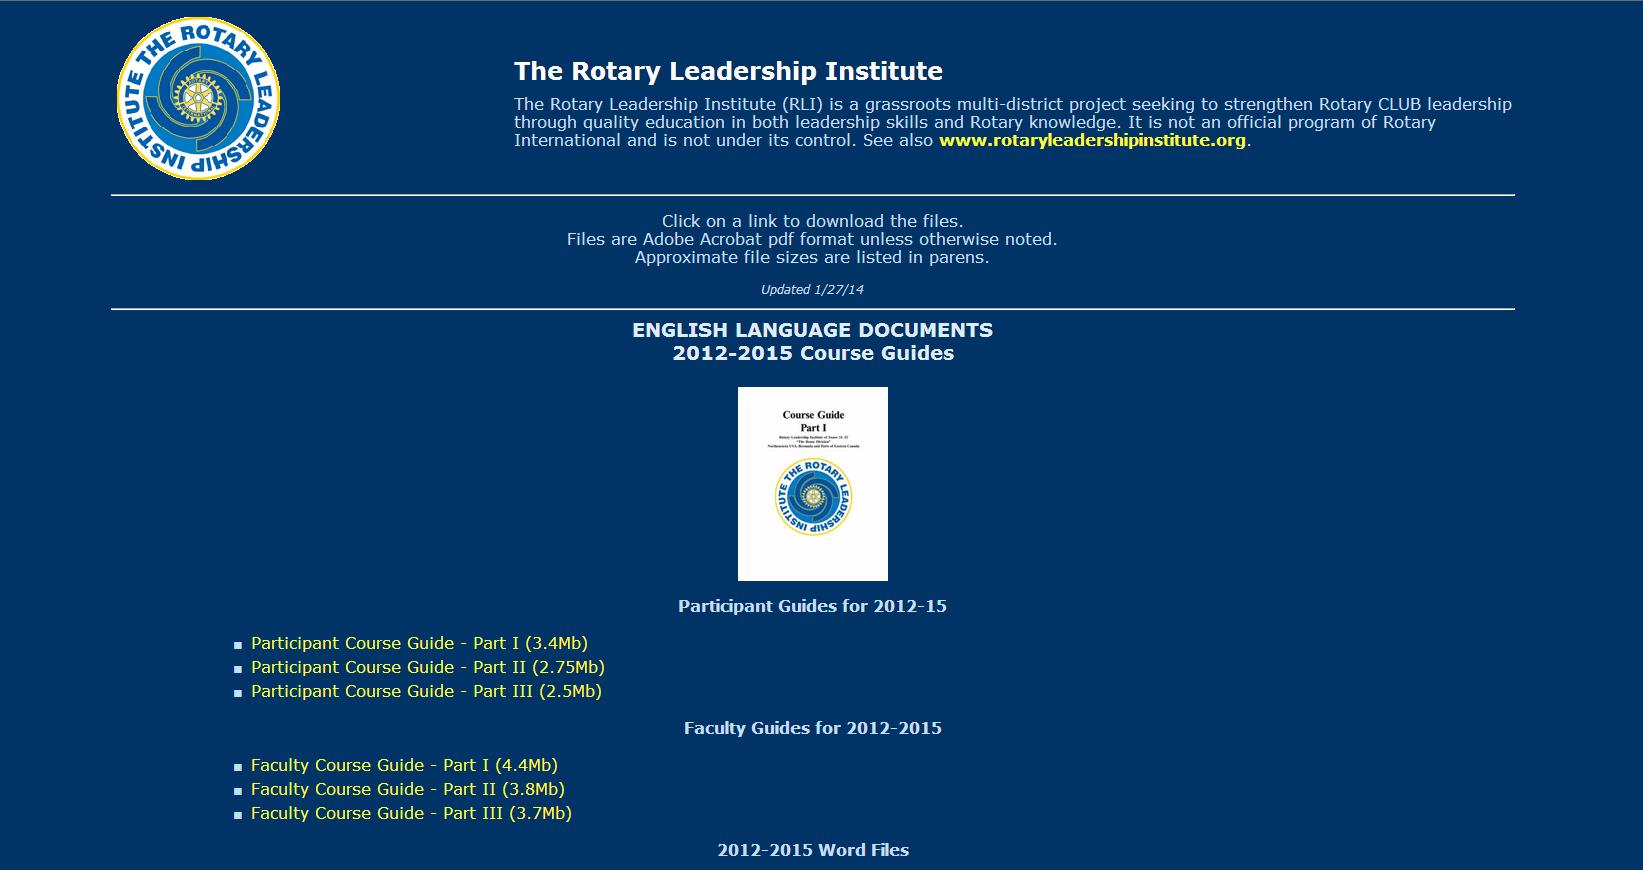Click 'Faculty Guides for 2012-2015' heading
The height and width of the screenshot is (870, 1643).
pyautogui.click(x=813, y=728)
